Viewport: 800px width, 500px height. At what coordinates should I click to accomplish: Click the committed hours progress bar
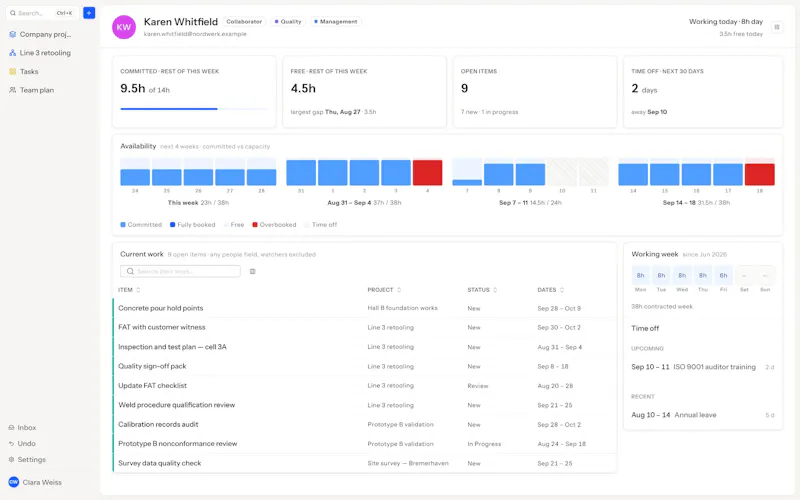click(x=194, y=109)
